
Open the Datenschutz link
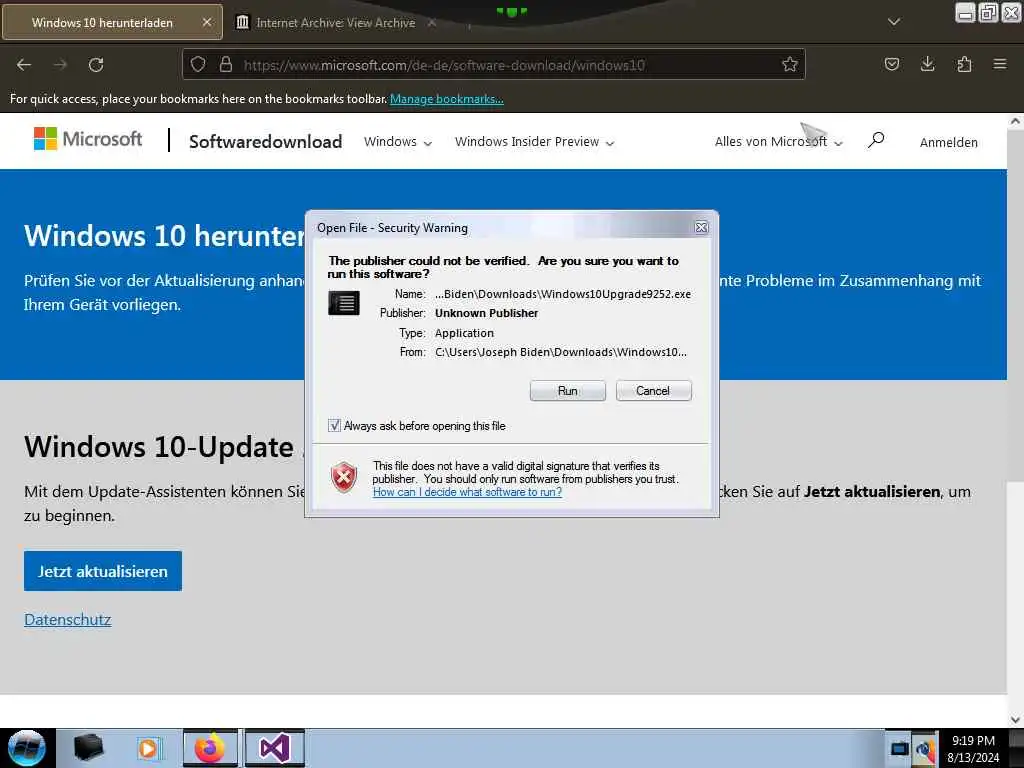click(x=67, y=619)
